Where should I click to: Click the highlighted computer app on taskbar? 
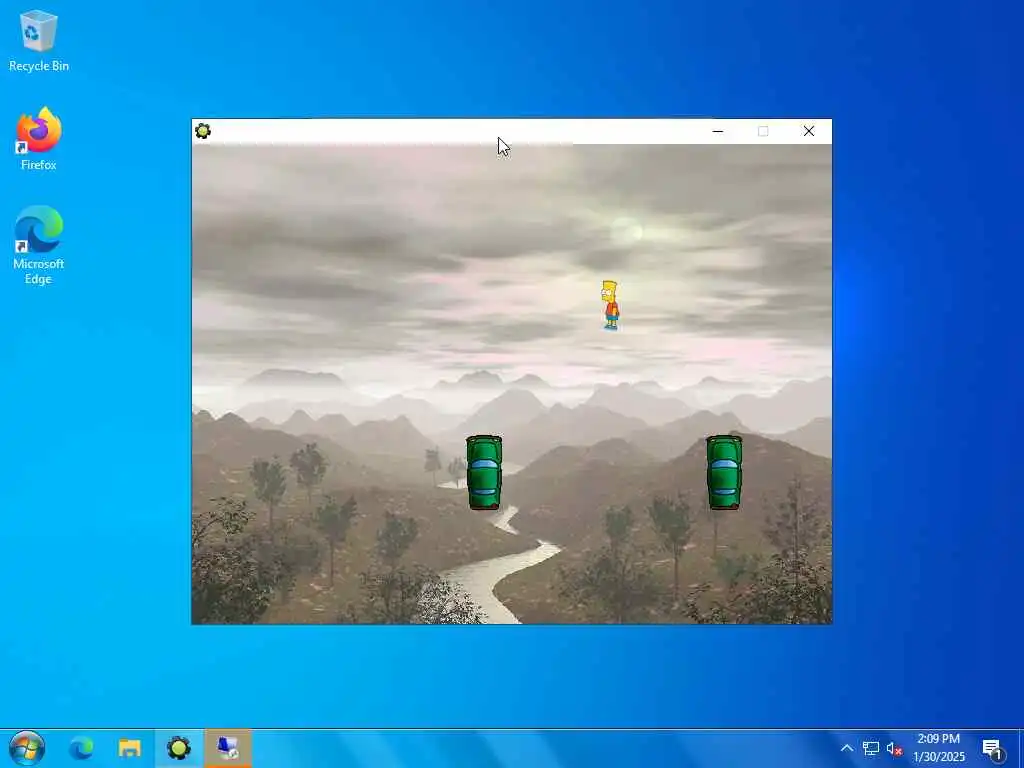coord(227,748)
